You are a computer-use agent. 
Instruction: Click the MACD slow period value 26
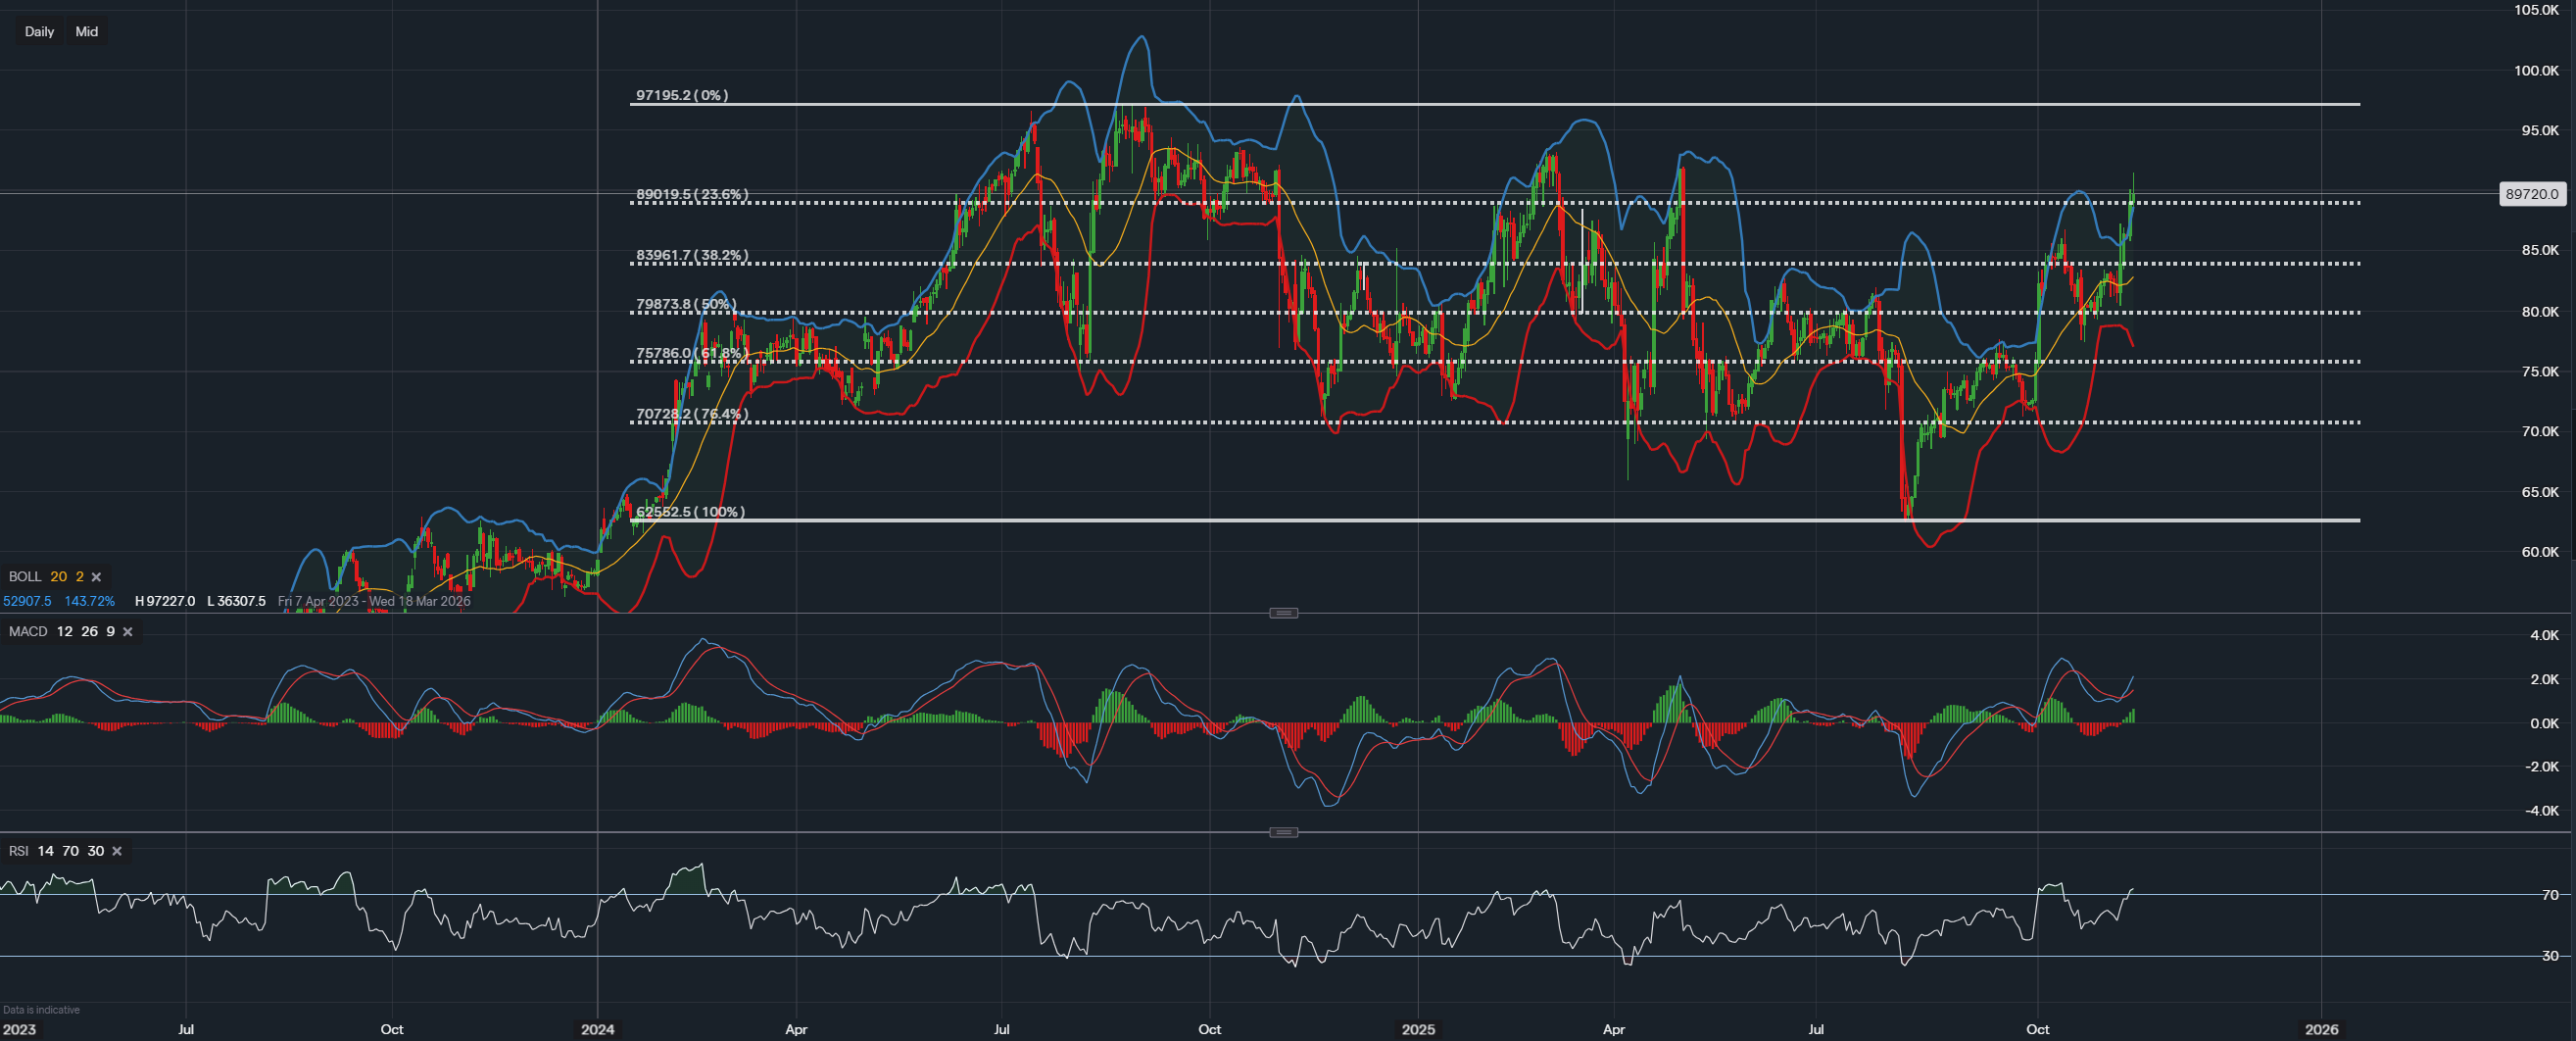coord(90,632)
